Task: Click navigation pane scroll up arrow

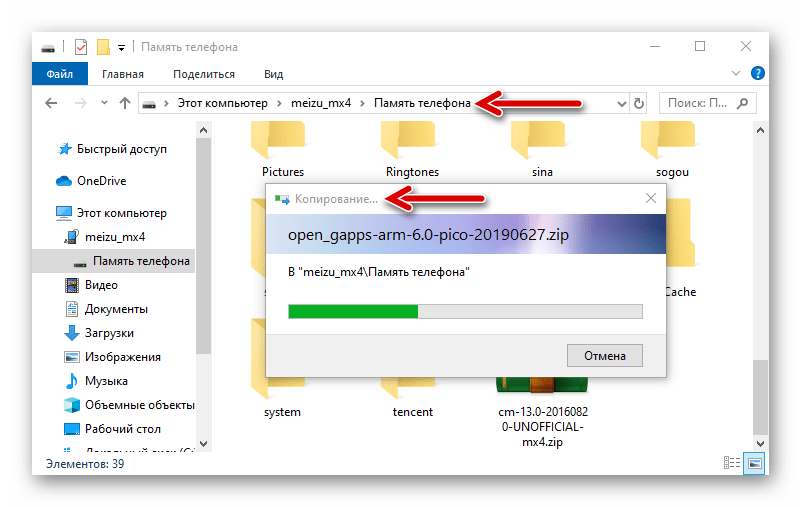Action: (x=203, y=130)
